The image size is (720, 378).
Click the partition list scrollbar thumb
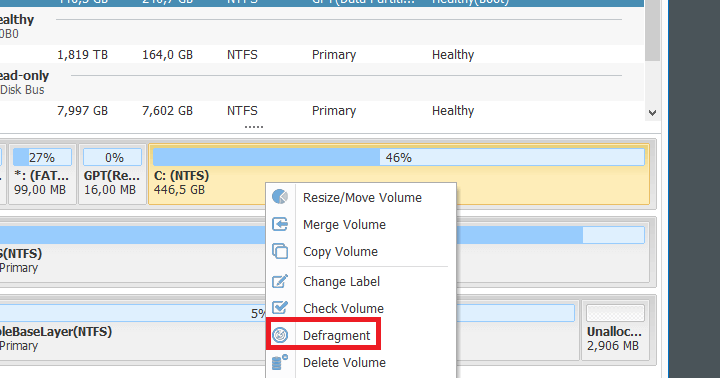click(652, 30)
